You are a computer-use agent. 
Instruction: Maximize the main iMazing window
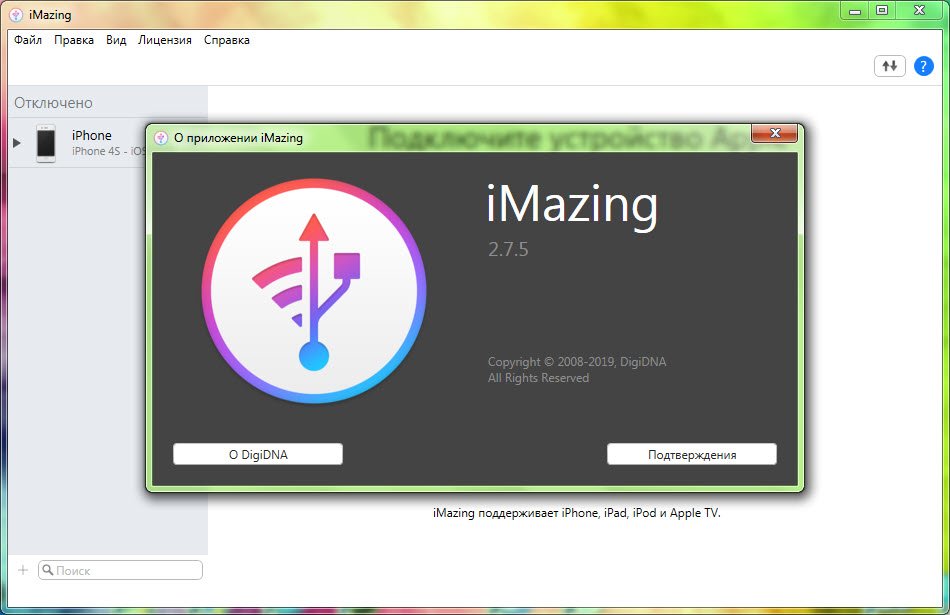point(882,10)
